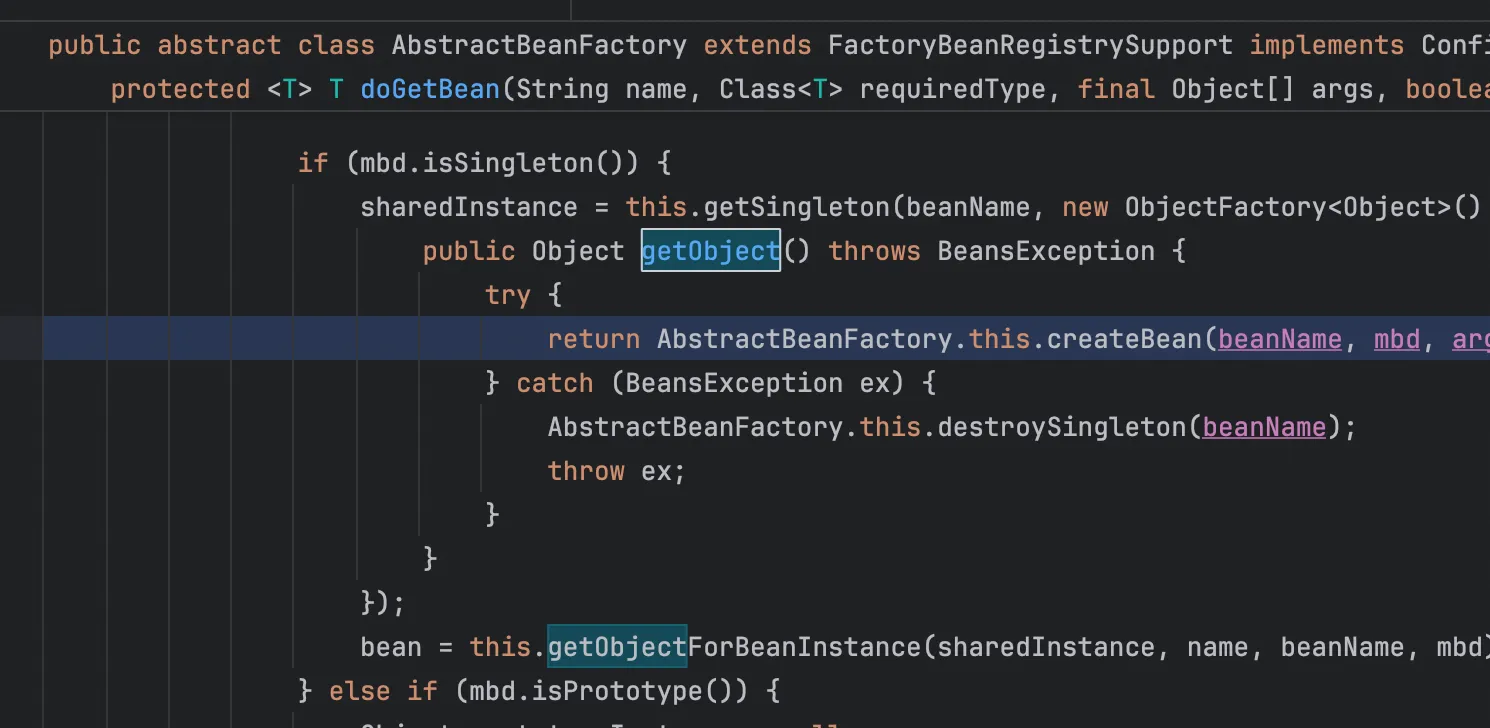Click the gutter beside the highlighted return line
The width and height of the screenshot is (1490, 728).
click(20, 339)
